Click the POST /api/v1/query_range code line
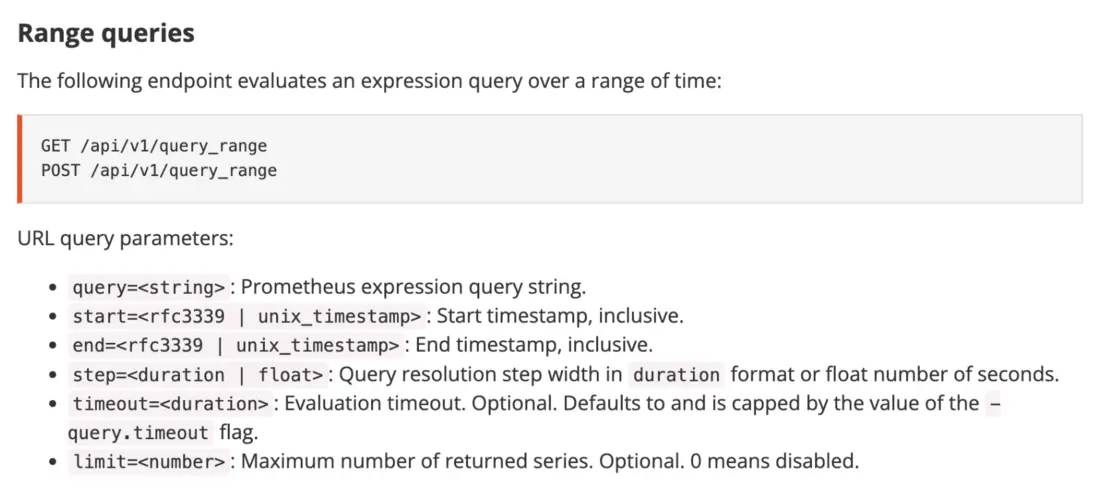This screenshot has width=1098, height=493. pos(158,170)
